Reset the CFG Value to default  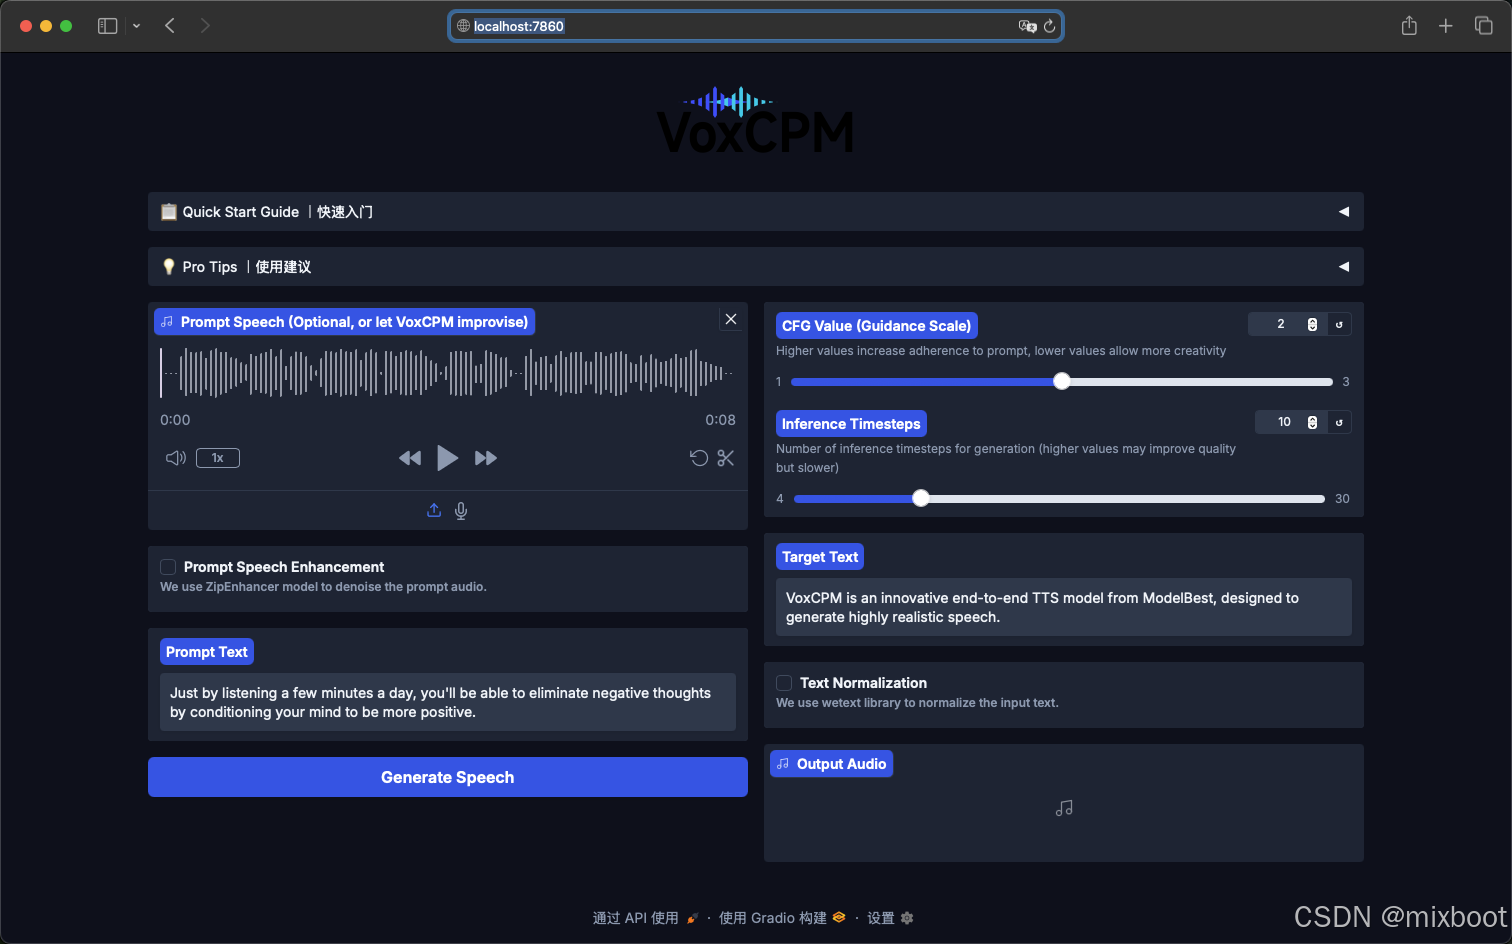pyautogui.click(x=1339, y=324)
